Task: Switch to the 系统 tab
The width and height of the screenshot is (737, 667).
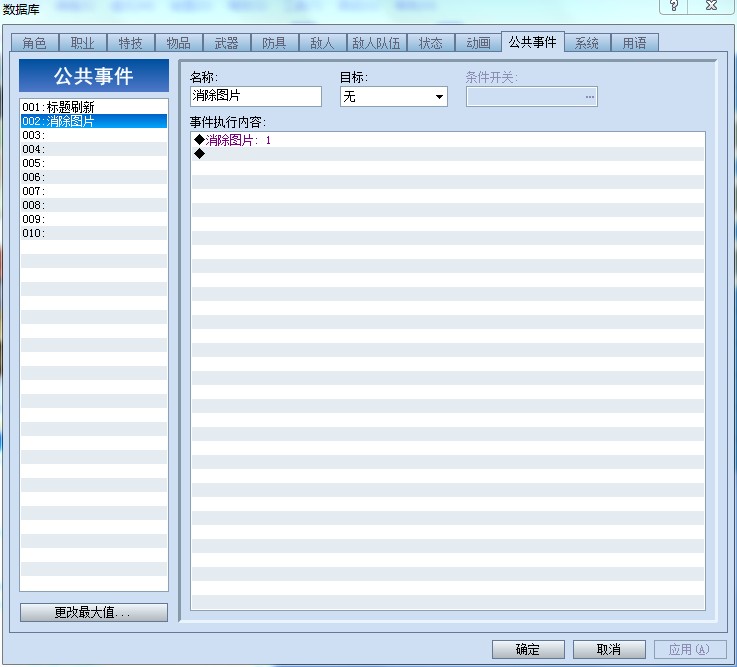Action: point(587,43)
